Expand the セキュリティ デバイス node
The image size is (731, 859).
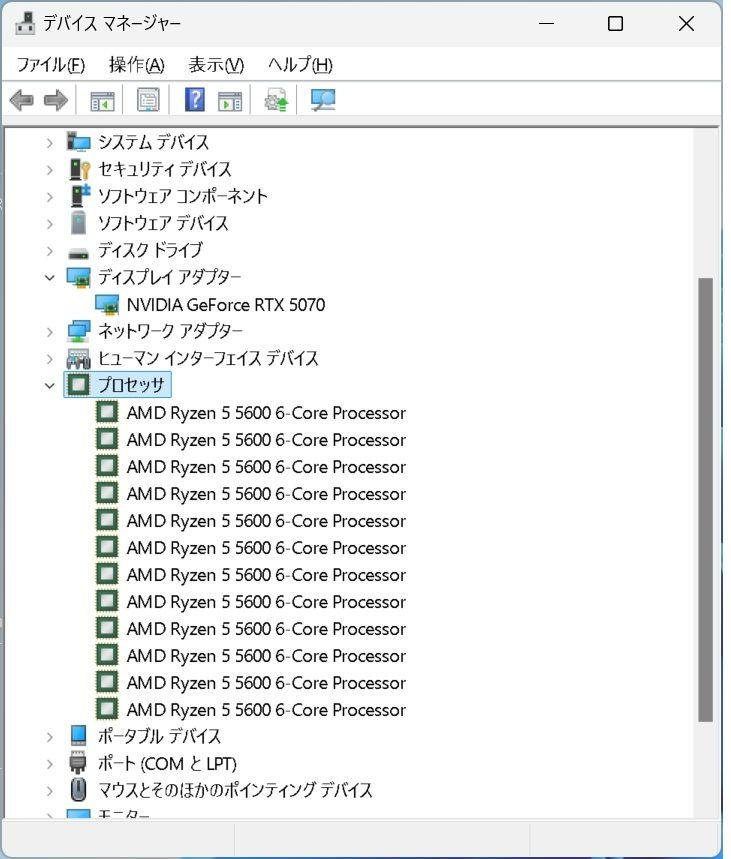(x=50, y=170)
